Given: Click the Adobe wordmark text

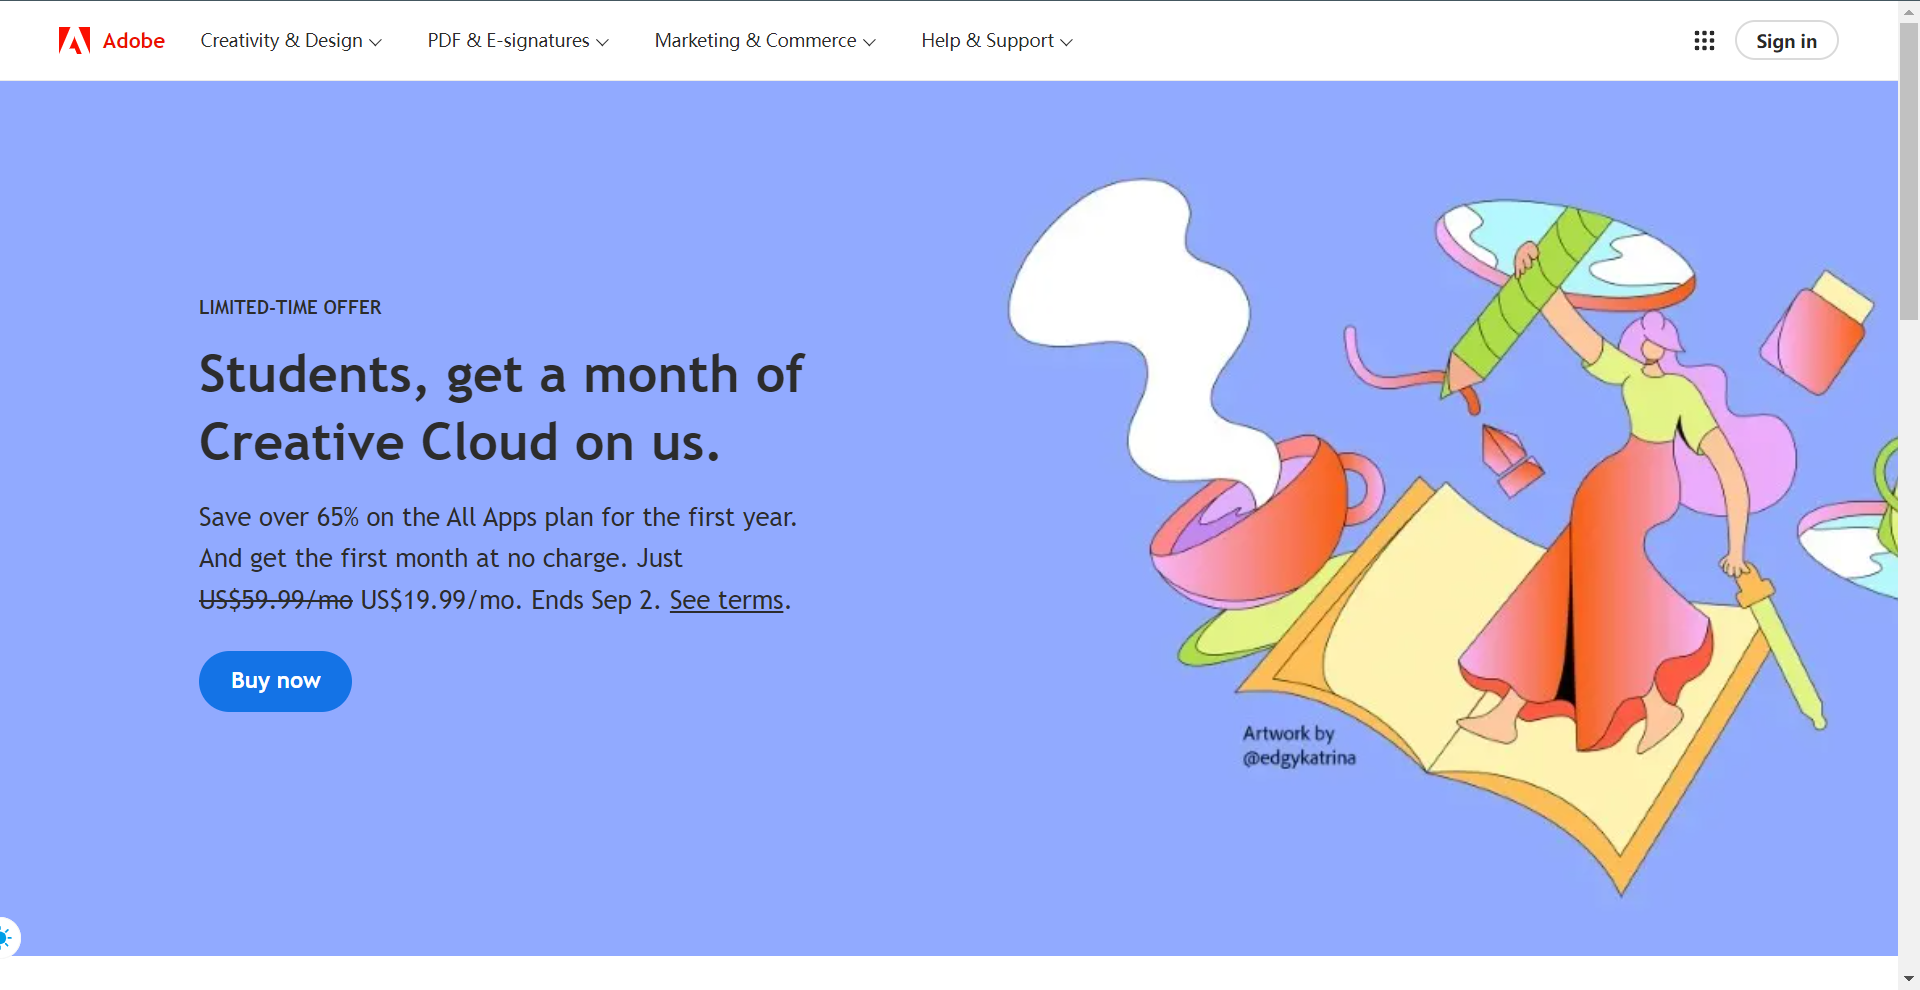Looking at the screenshot, I should click(134, 41).
